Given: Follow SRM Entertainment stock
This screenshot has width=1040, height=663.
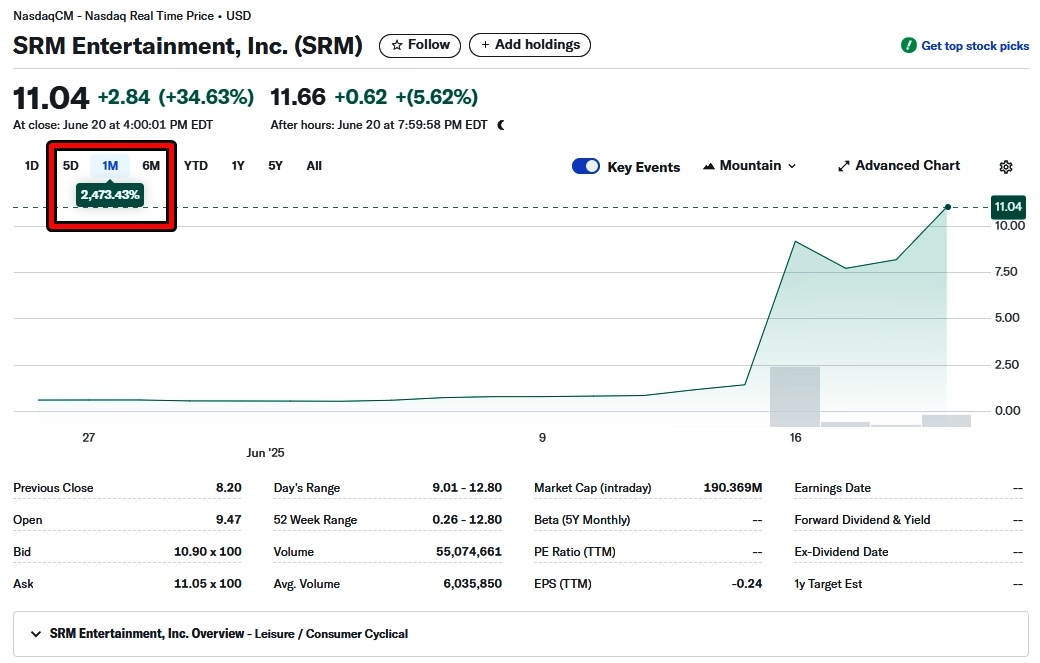Looking at the screenshot, I should tap(420, 45).
